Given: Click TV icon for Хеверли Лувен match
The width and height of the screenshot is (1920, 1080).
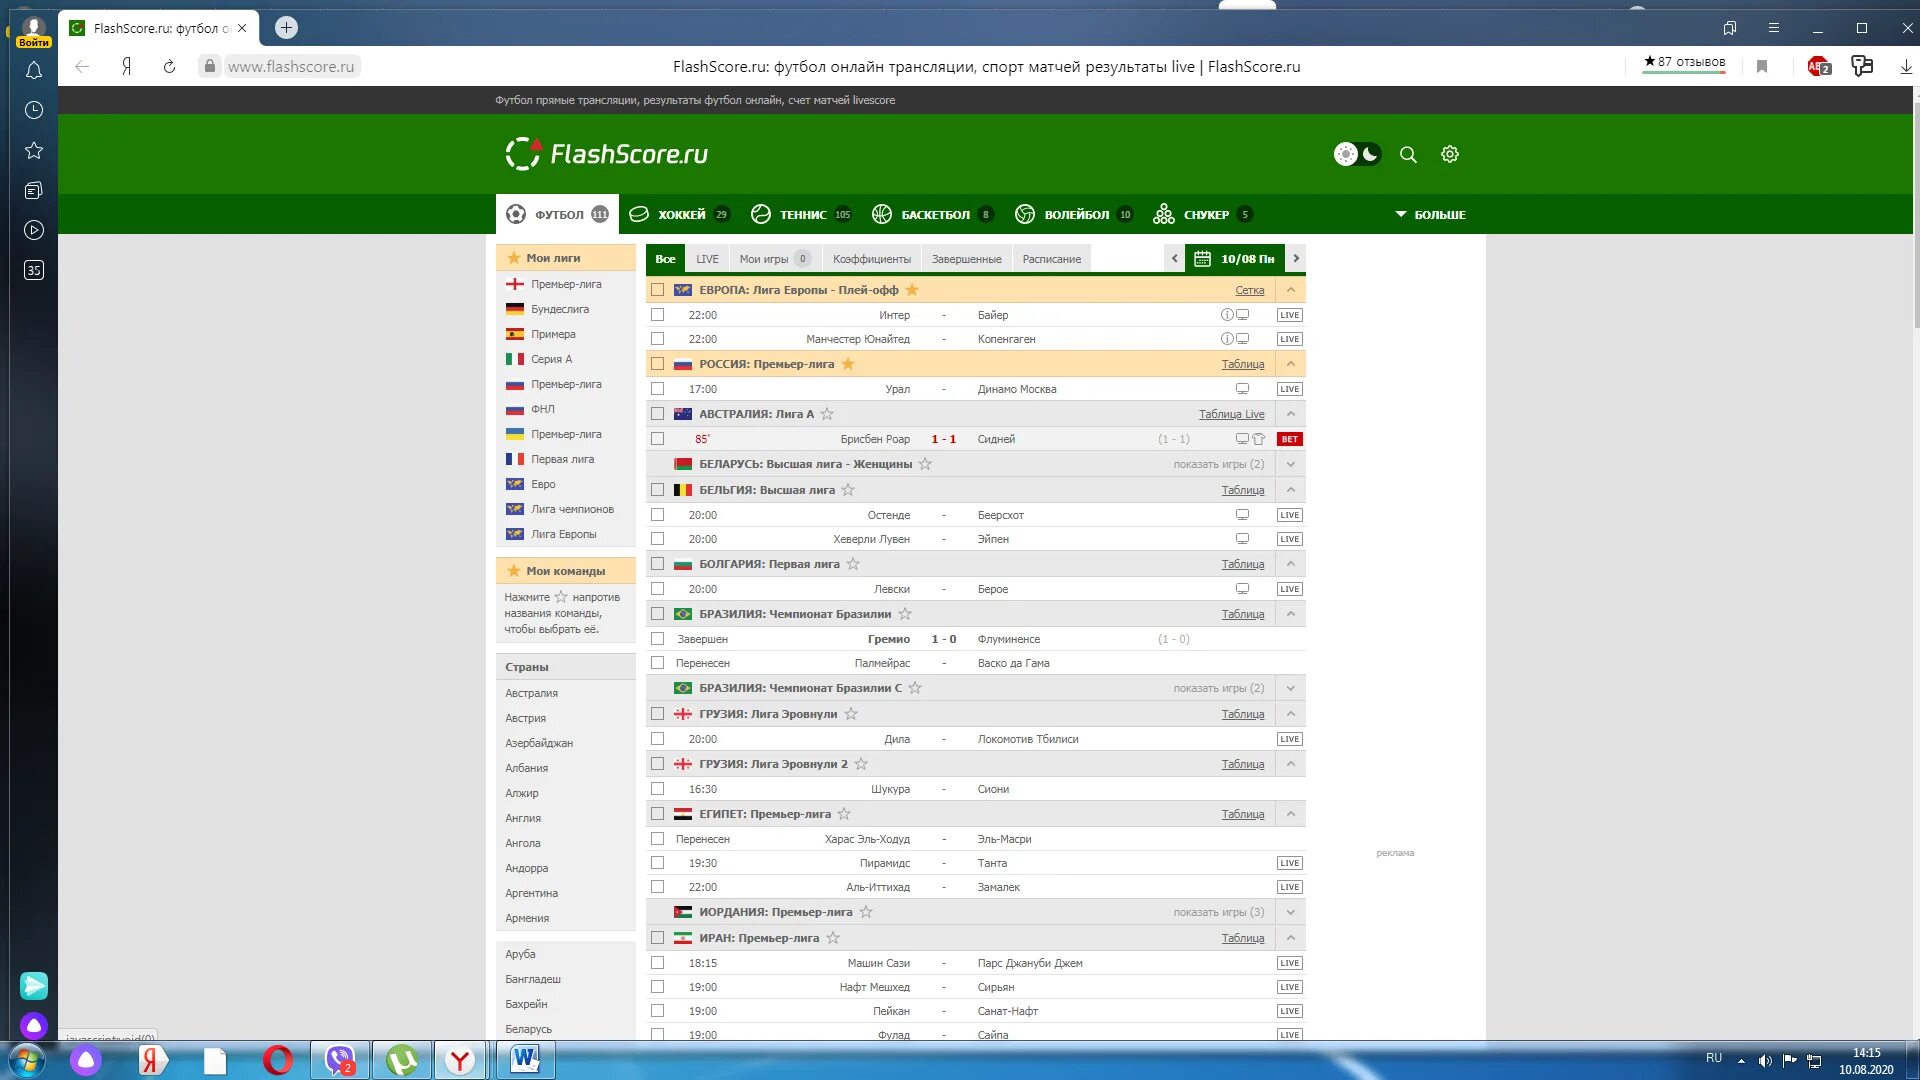Looking at the screenshot, I should (x=1242, y=539).
